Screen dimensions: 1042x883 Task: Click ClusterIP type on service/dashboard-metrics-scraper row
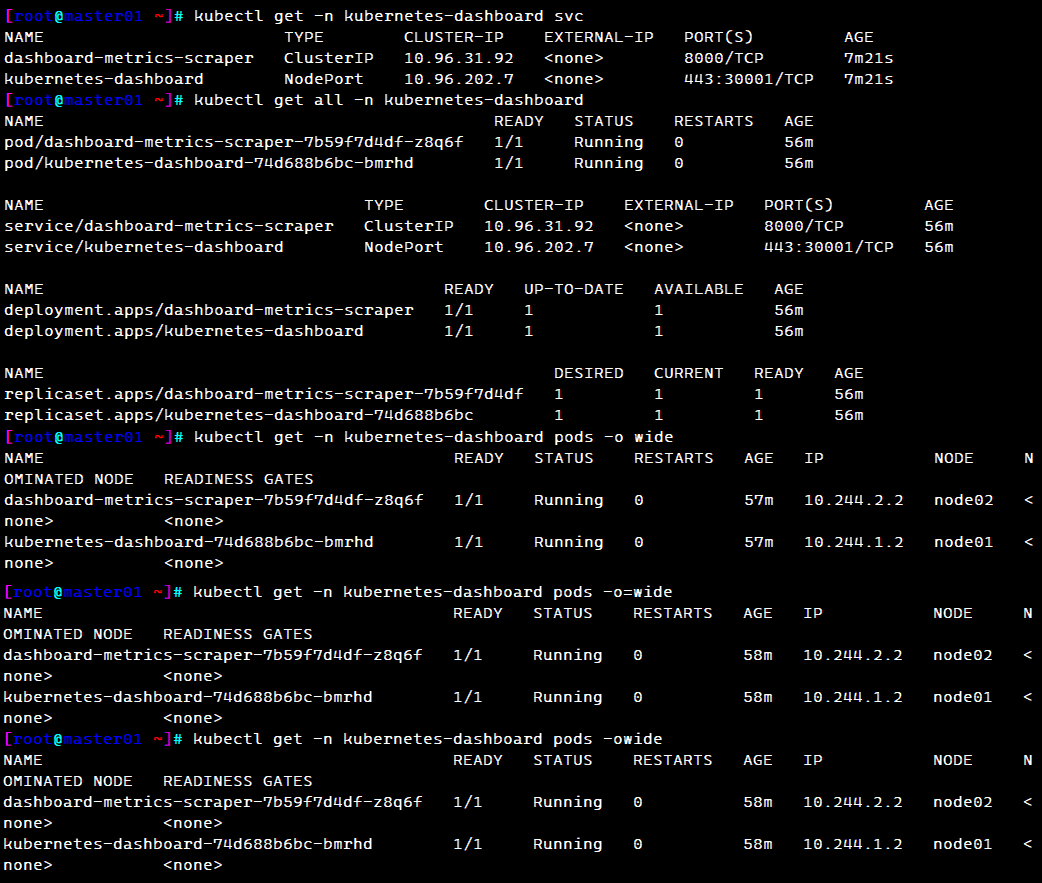pos(409,226)
